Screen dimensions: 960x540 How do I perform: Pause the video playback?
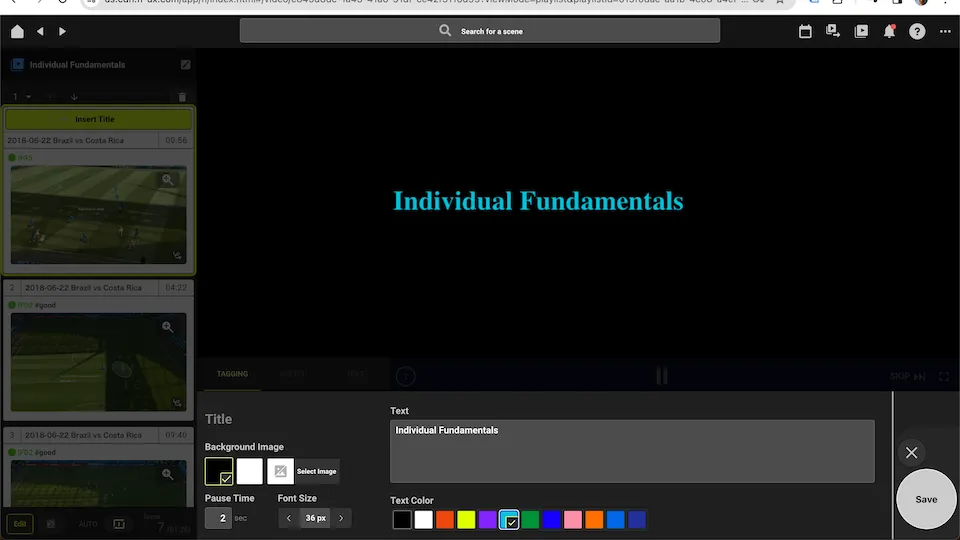pyautogui.click(x=662, y=376)
